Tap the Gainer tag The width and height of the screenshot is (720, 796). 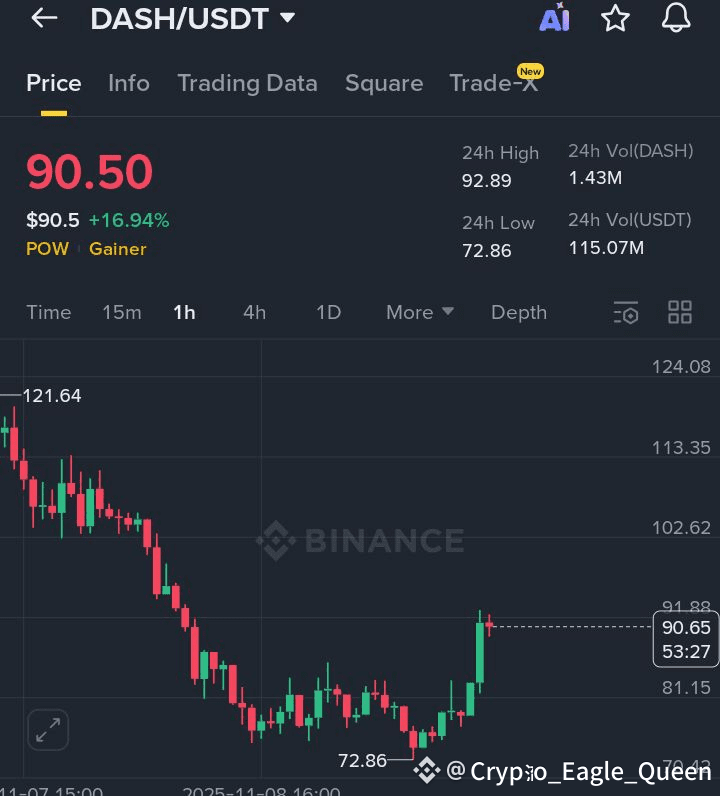click(x=118, y=249)
